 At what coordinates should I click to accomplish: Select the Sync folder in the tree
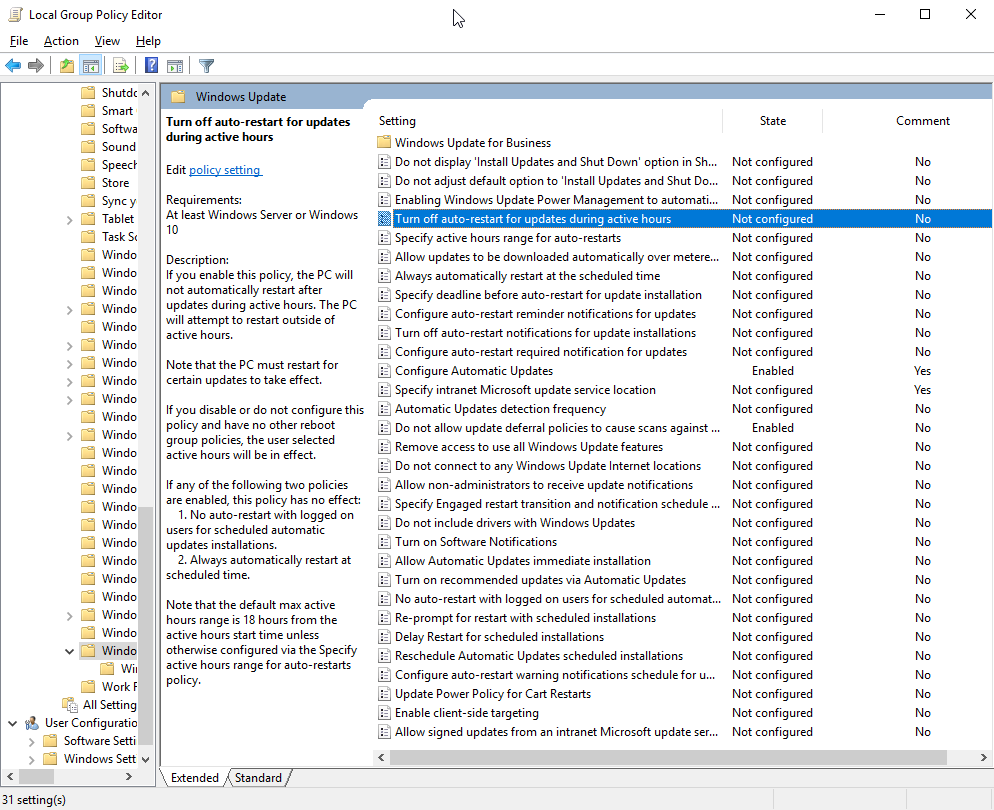click(119, 201)
